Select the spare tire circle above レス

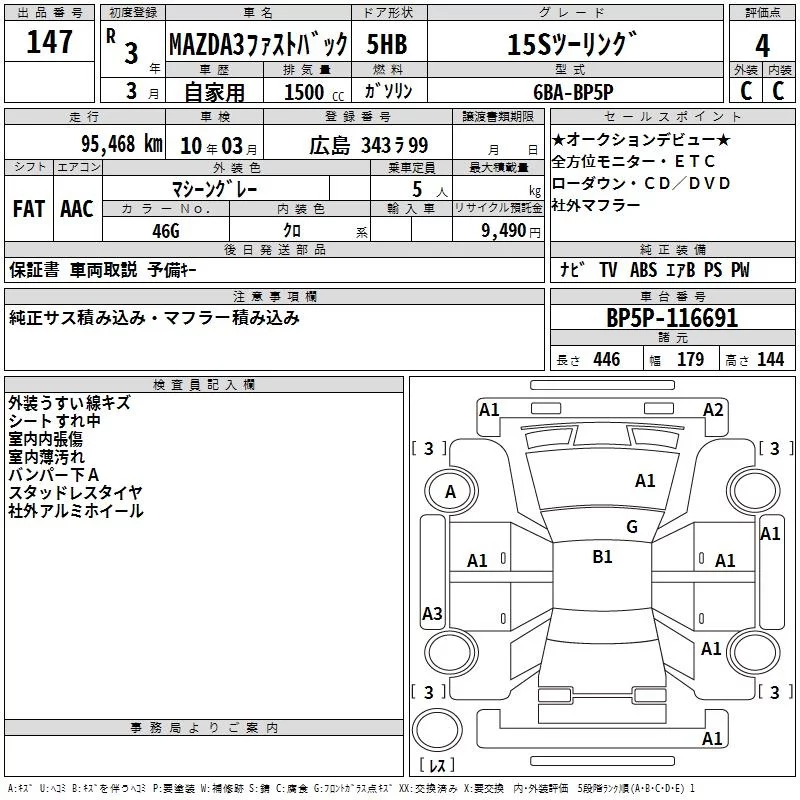[x=437, y=729]
